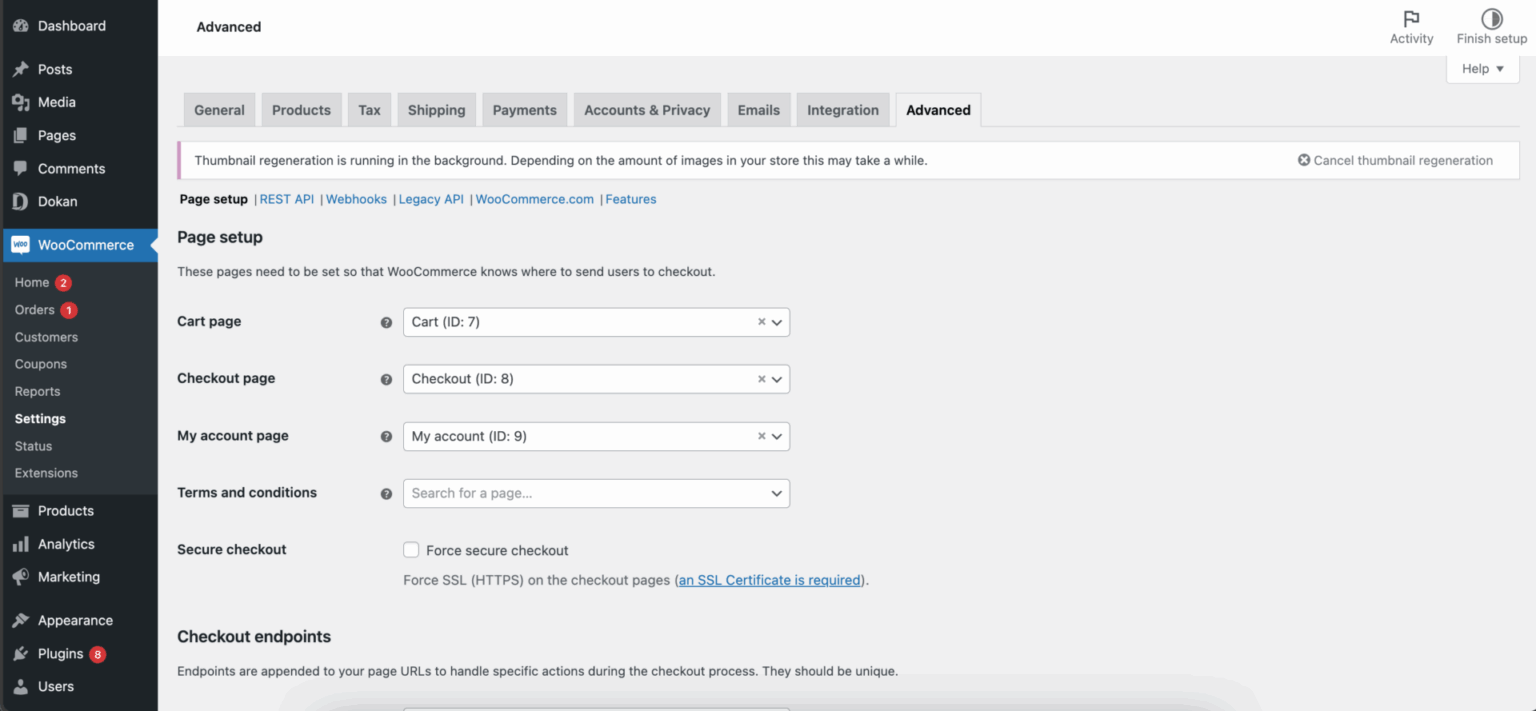Click the Cancel thumbnail regeneration x icon
The width and height of the screenshot is (1536, 711).
pyautogui.click(x=1304, y=160)
